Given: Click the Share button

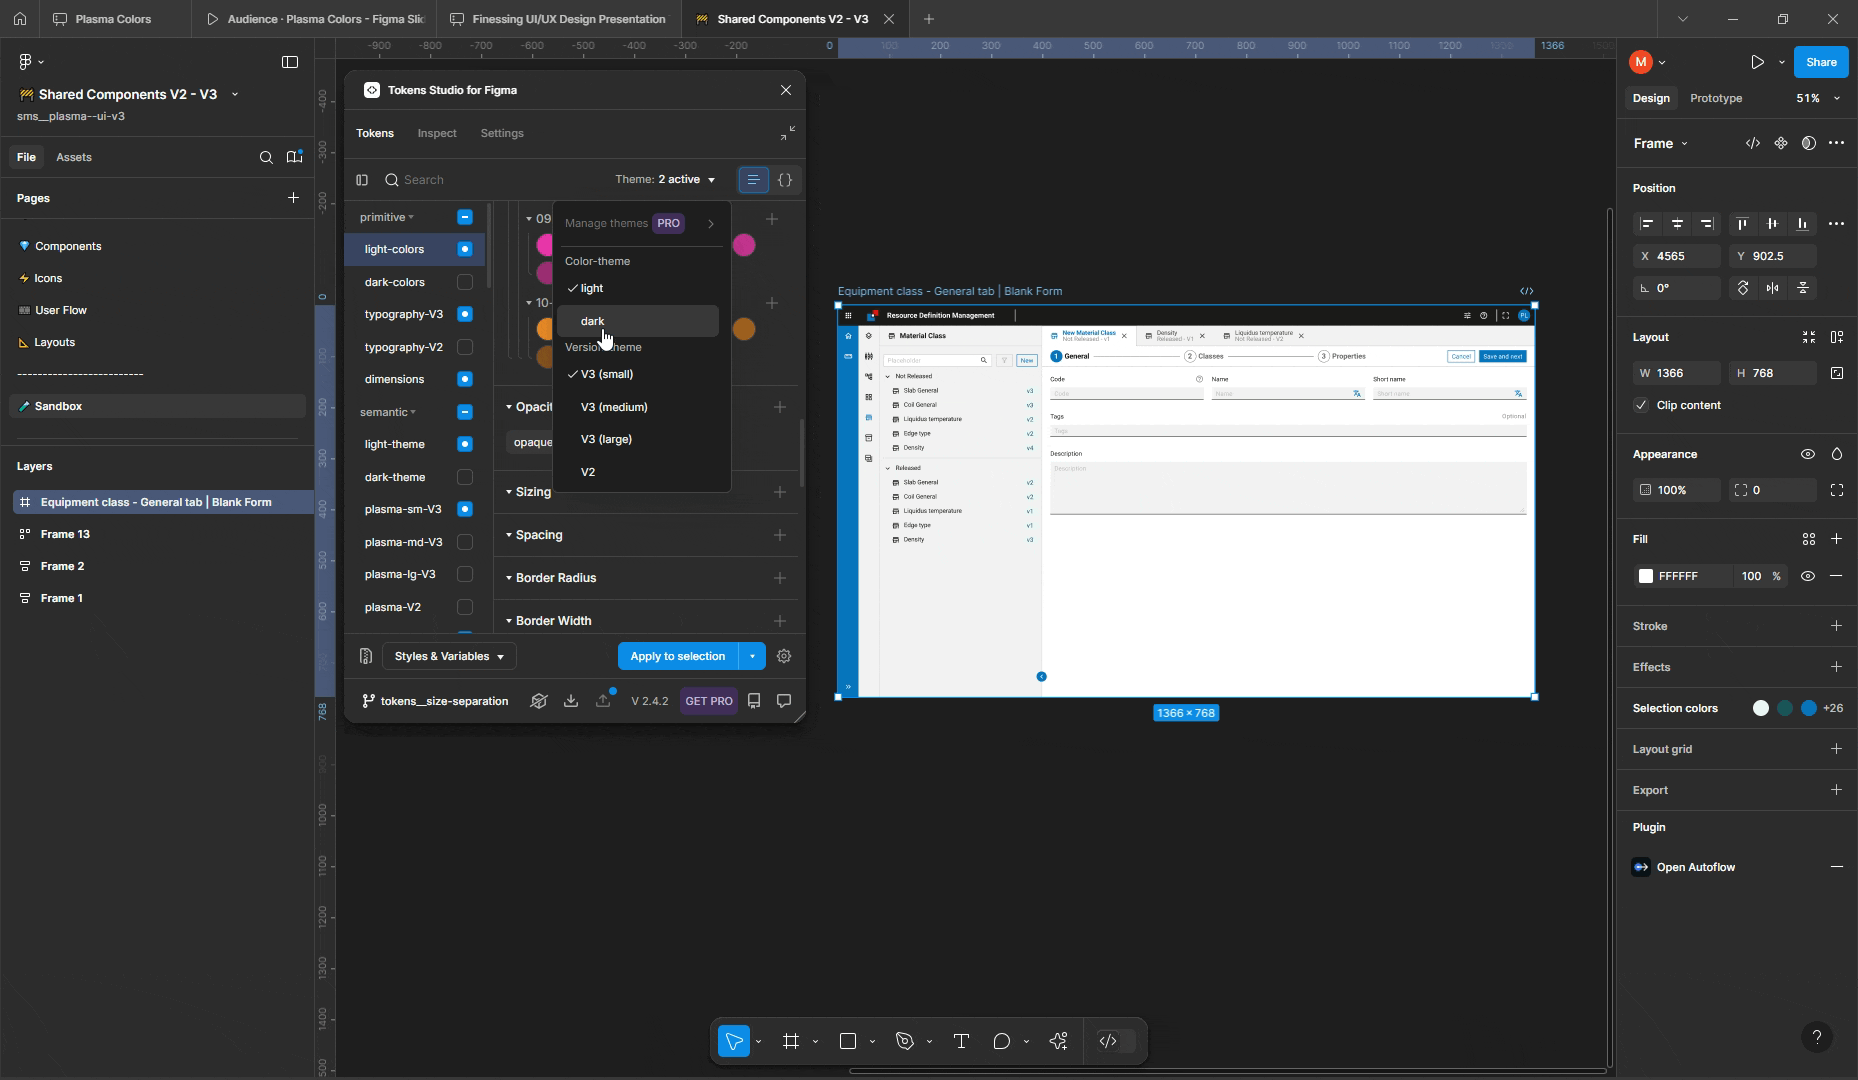Looking at the screenshot, I should click(x=1820, y=62).
